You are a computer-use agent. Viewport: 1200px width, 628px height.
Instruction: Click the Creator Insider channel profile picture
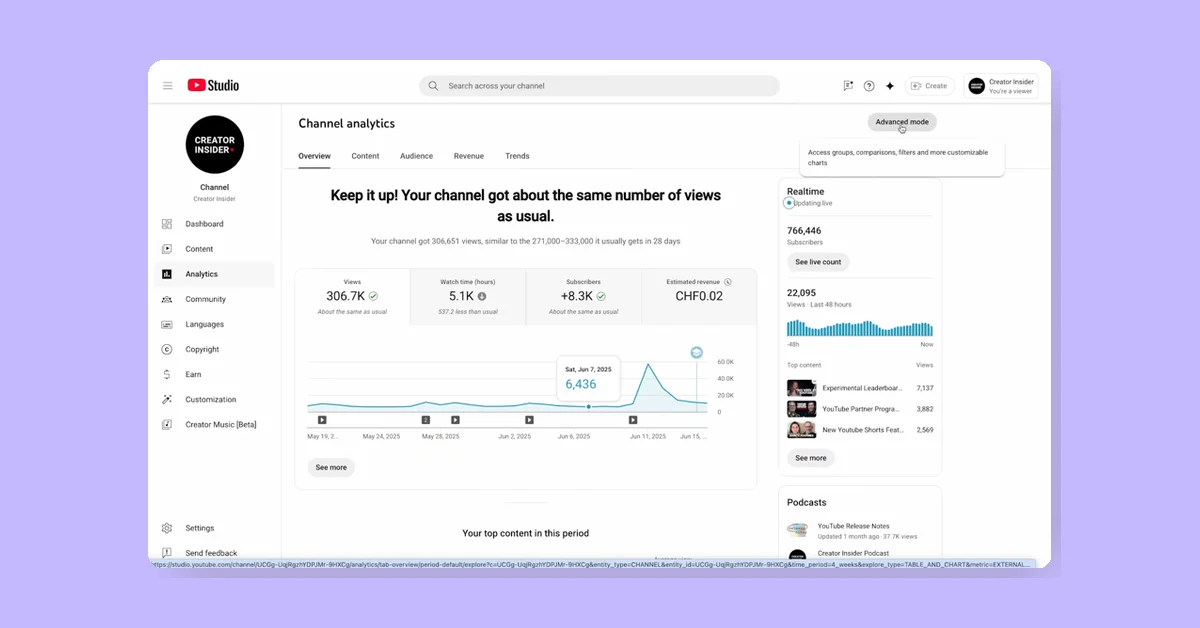point(215,145)
